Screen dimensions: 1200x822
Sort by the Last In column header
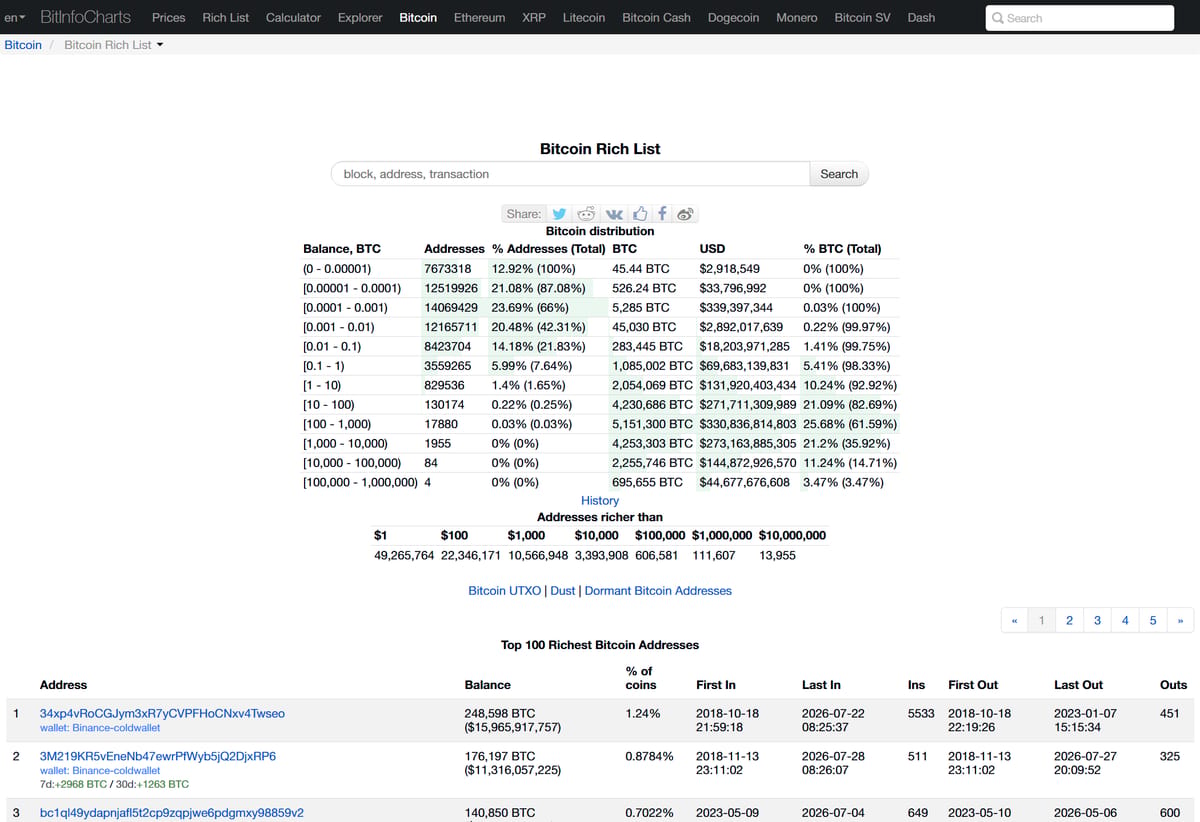tap(821, 685)
